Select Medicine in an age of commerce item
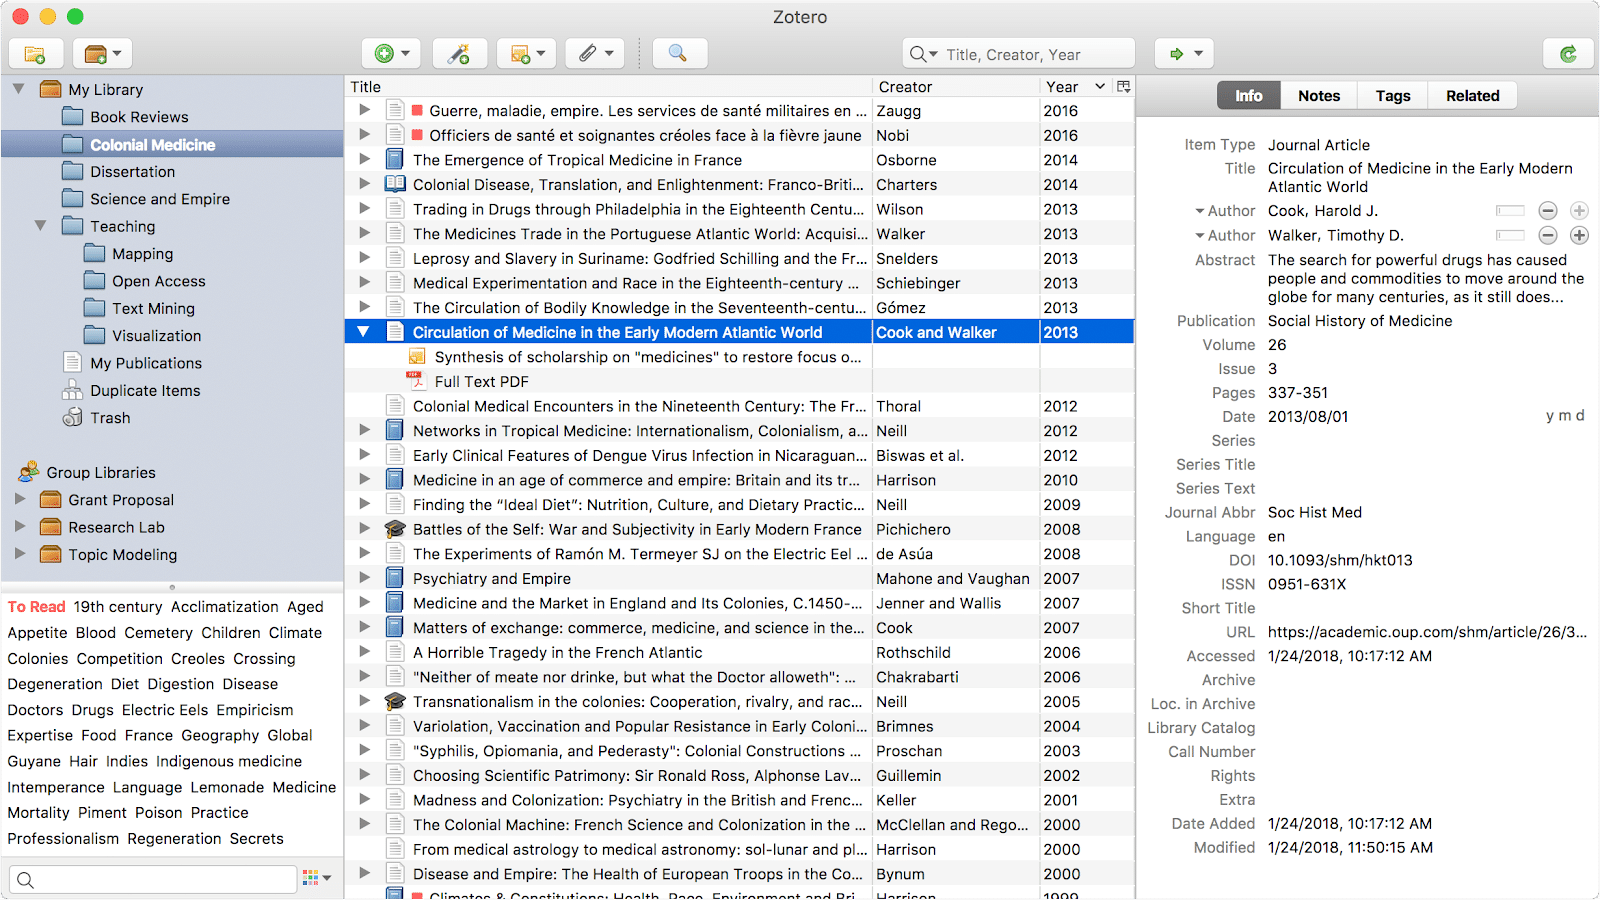Screen dimensions: 1600x900 636,480
